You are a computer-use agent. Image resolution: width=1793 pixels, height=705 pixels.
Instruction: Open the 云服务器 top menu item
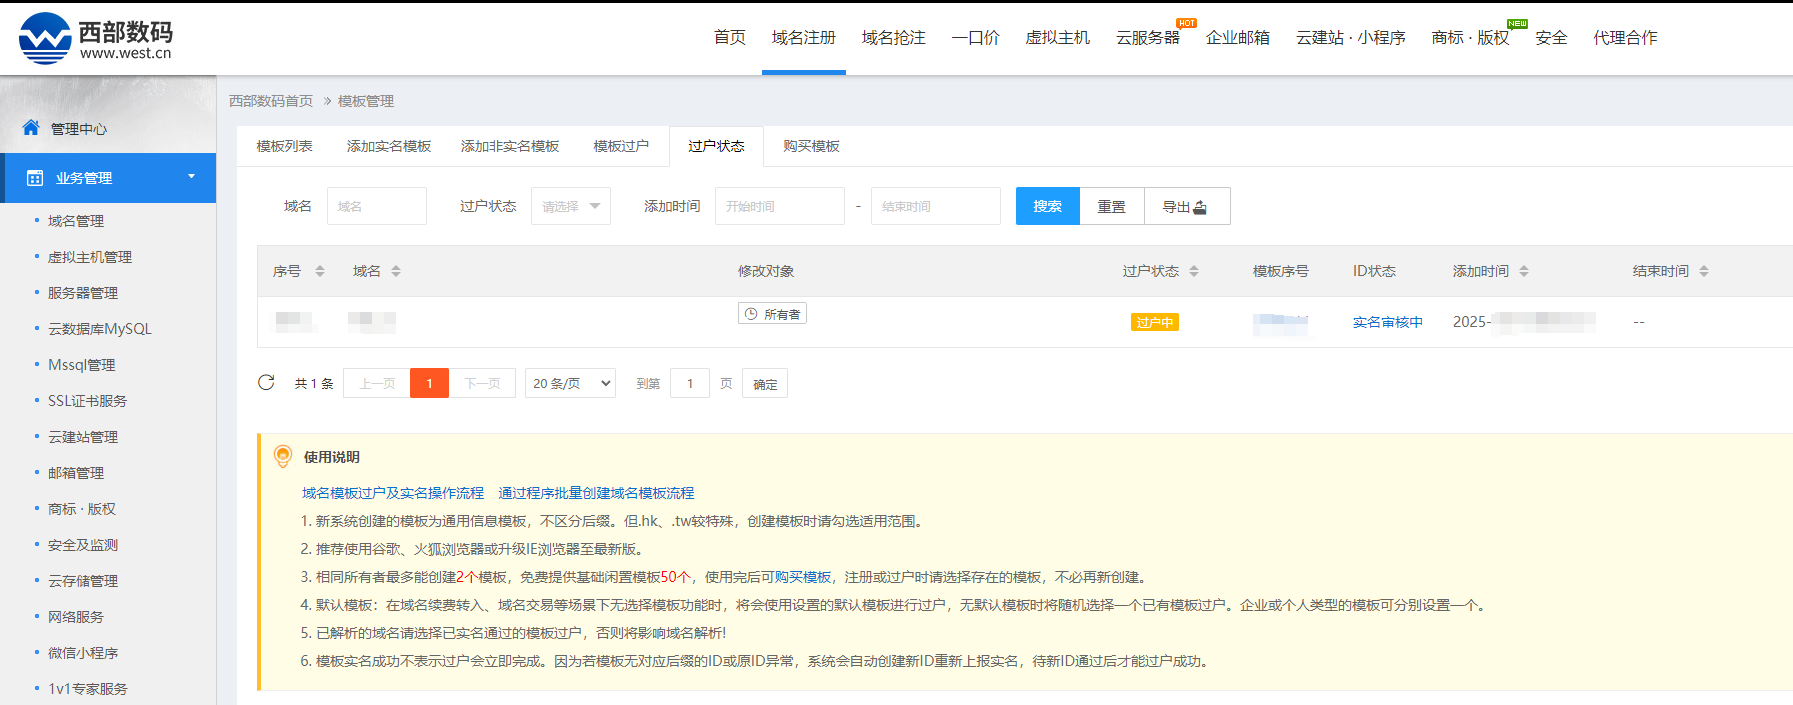pyautogui.click(x=1148, y=37)
